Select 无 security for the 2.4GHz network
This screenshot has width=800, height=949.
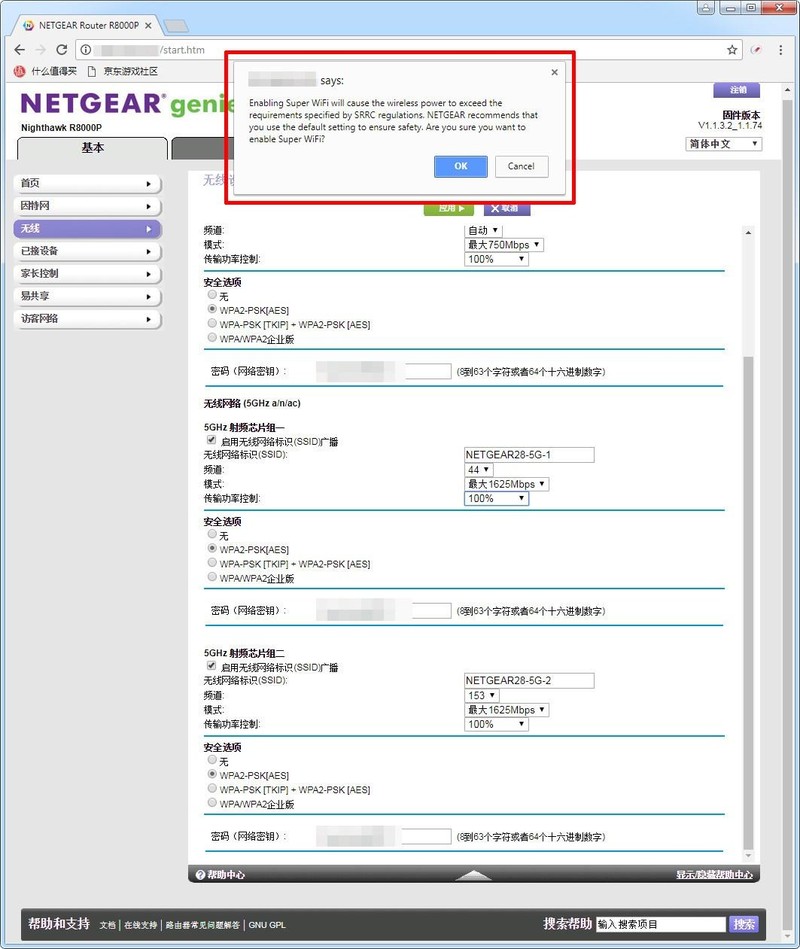212,294
